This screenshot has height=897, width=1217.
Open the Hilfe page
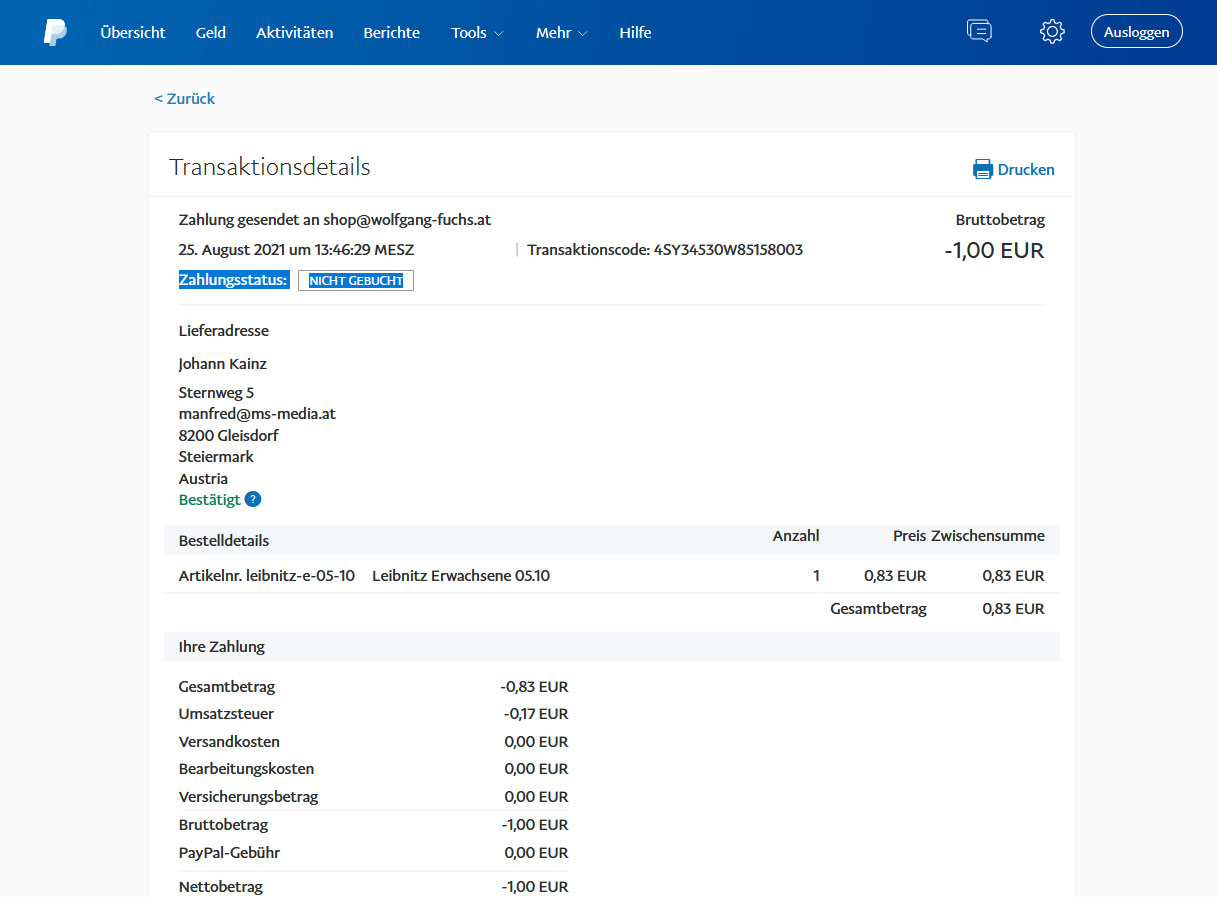pyautogui.click(x=635, y=33)
